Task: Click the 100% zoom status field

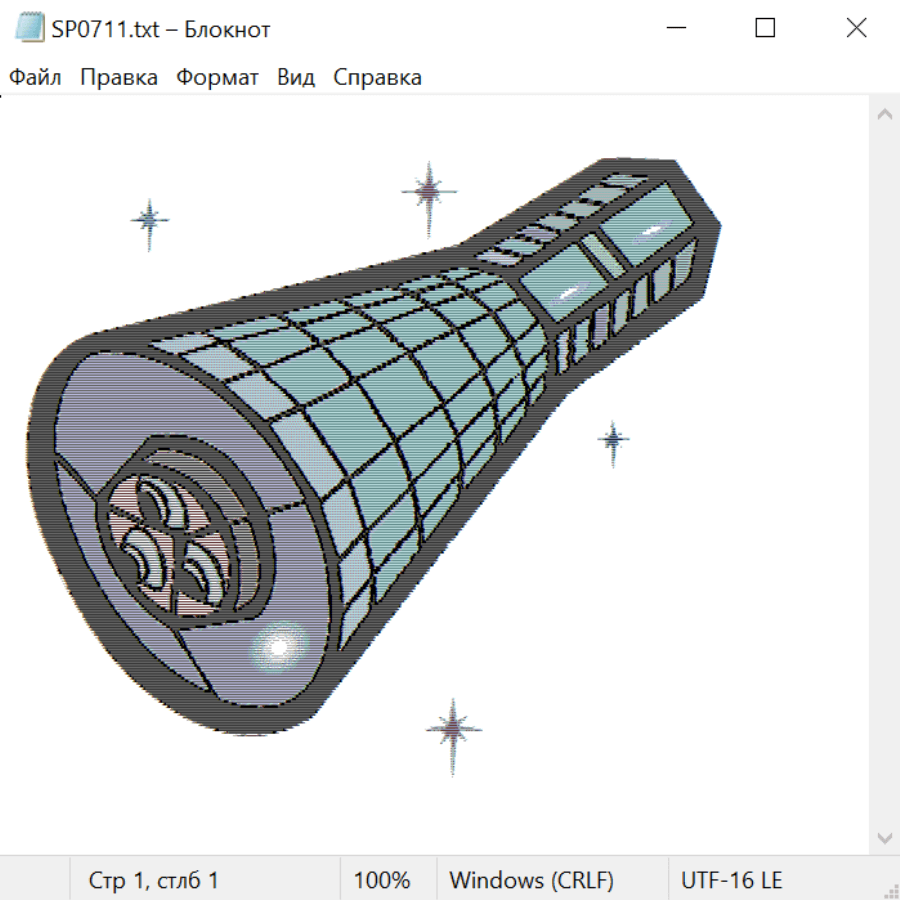Action: point(382,880)
